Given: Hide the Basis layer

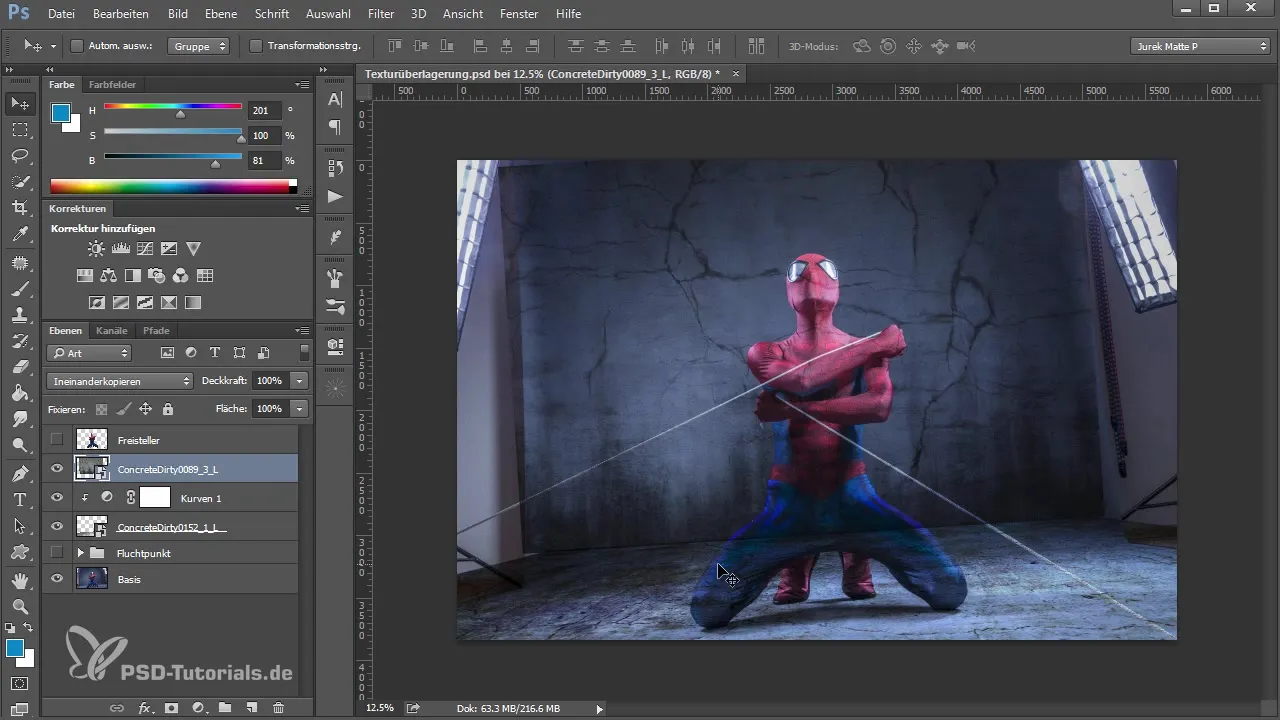Looking at the screenshot, I should 57,579.
